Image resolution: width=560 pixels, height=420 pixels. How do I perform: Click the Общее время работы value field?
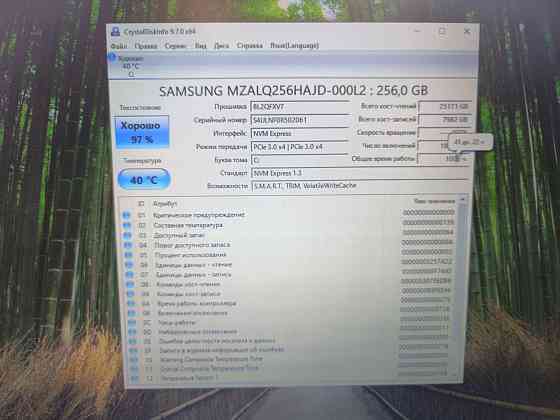[445, 159]
